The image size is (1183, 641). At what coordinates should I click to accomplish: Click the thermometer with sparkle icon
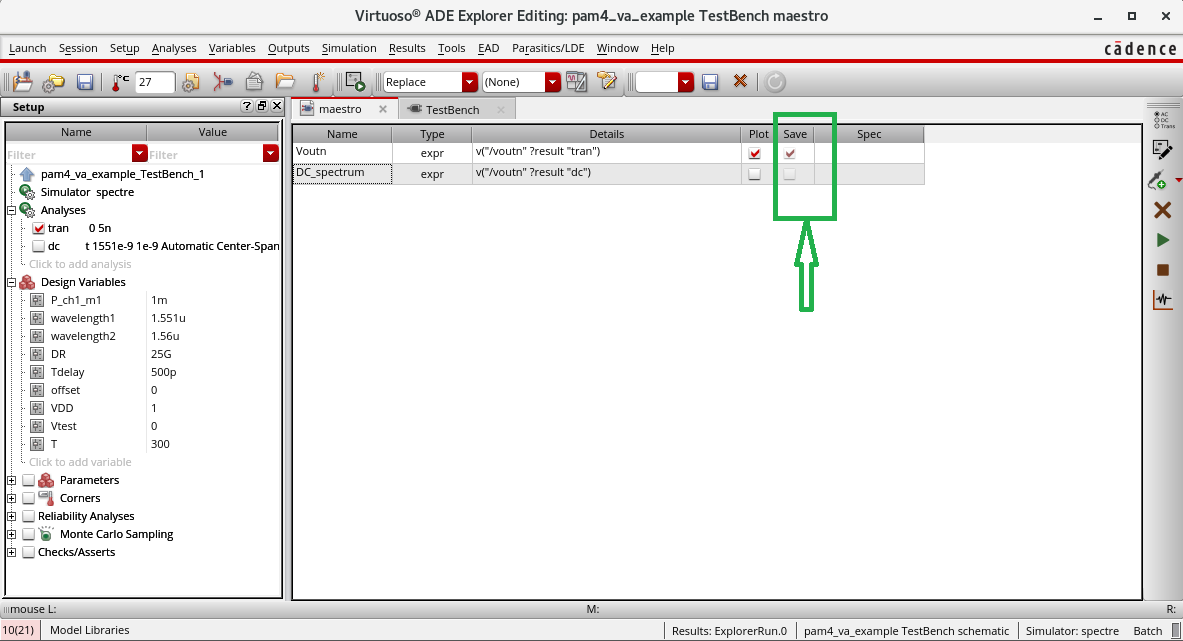(x=318, y=81)
